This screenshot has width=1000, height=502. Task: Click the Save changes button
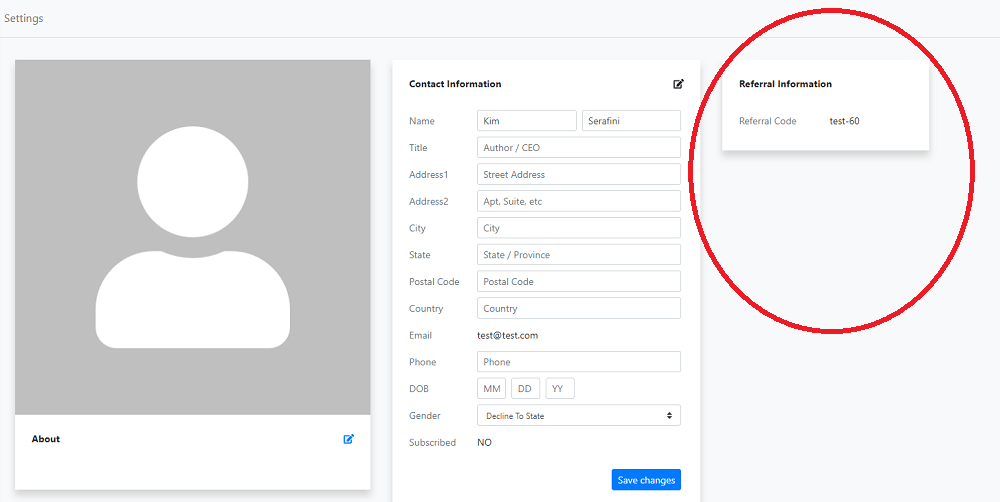(x=646, y=480)
